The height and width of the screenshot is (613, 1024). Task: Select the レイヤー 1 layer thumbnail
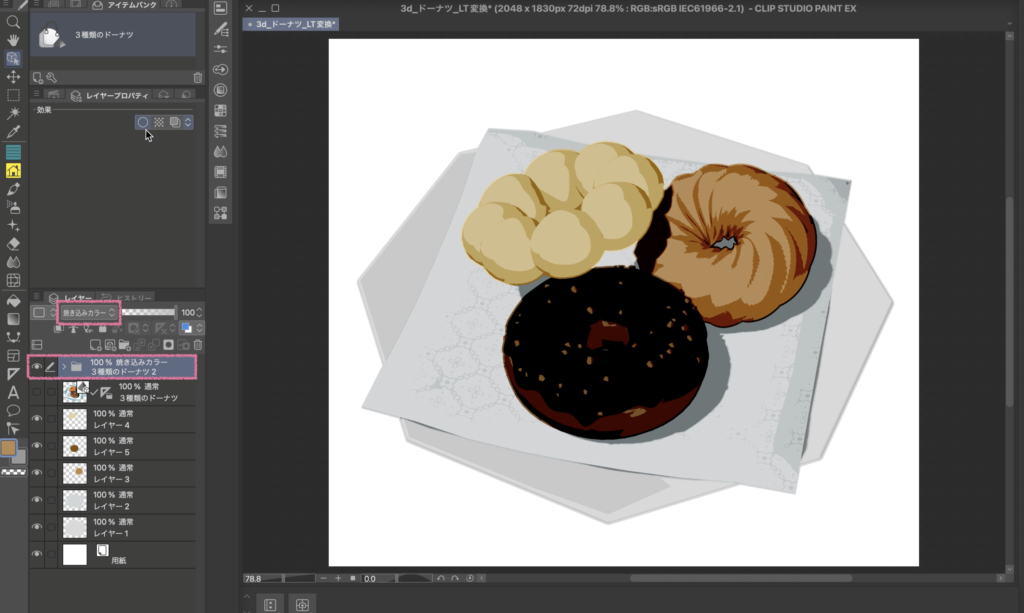coord(75,527)
